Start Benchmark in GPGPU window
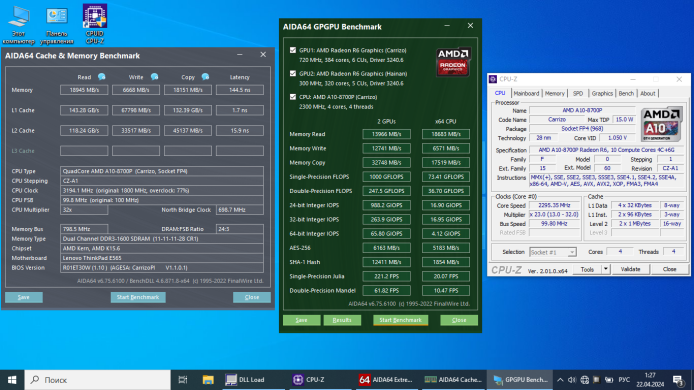The height and width of the screenshot is (390, 694). [x=401, y=320]
